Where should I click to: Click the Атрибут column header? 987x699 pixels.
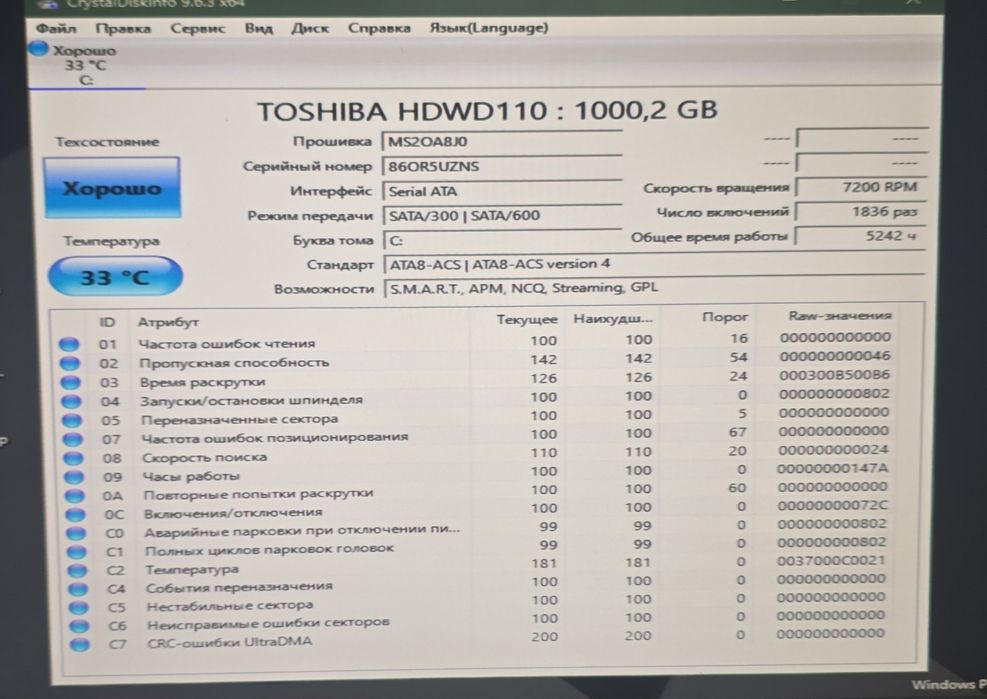(168, 322)
